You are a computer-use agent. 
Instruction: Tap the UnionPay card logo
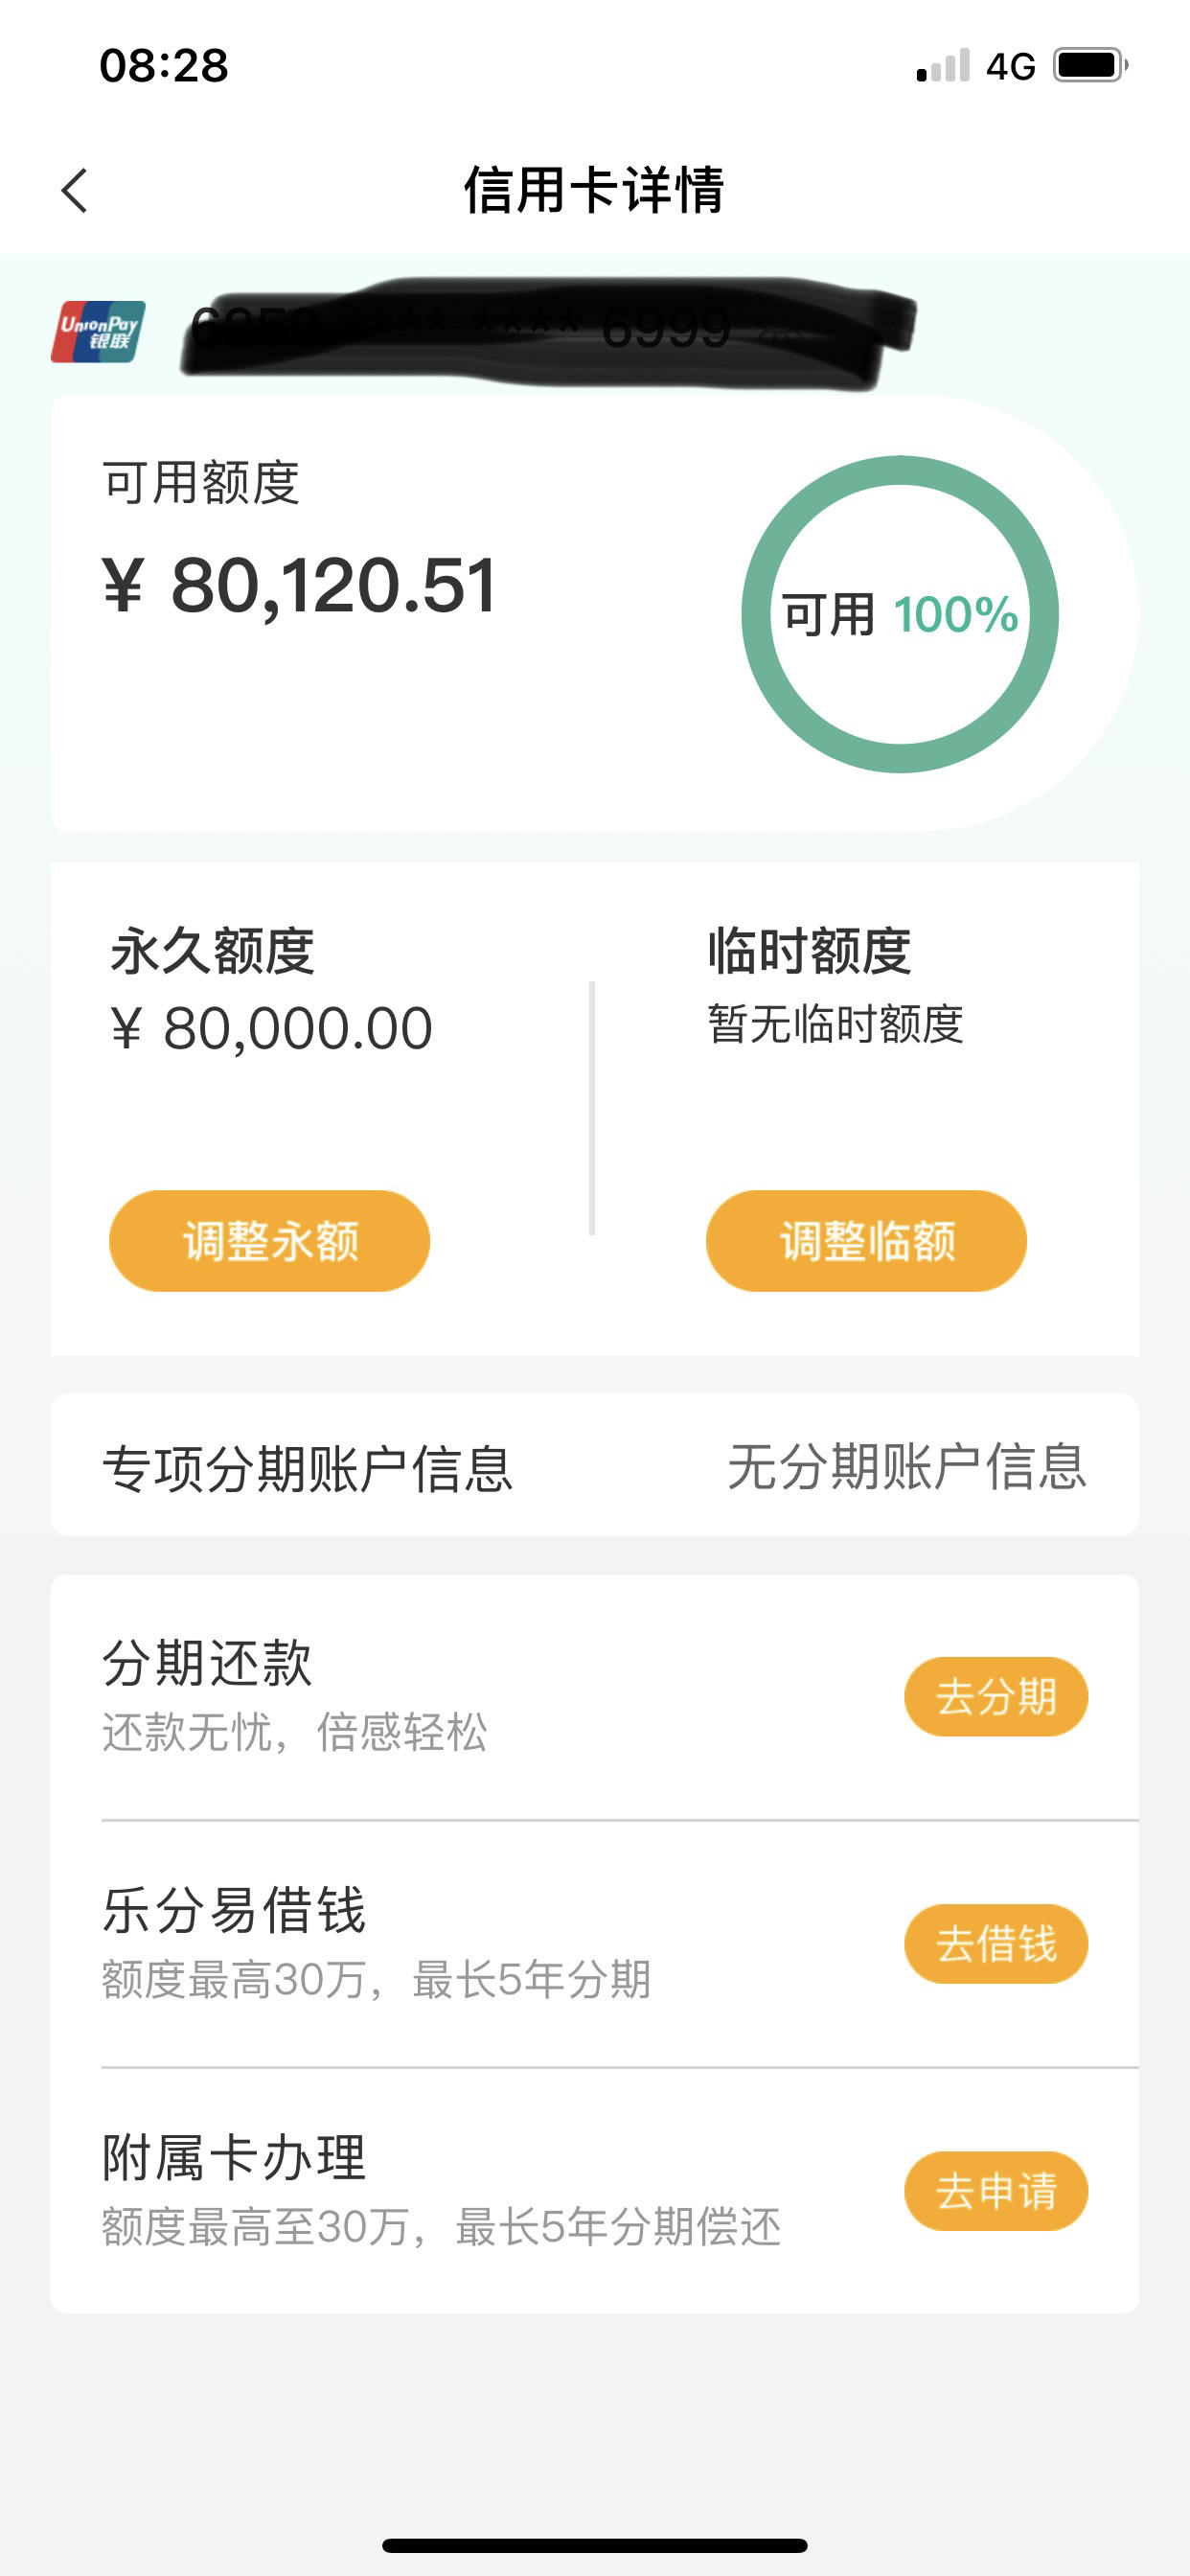[98, 332]
